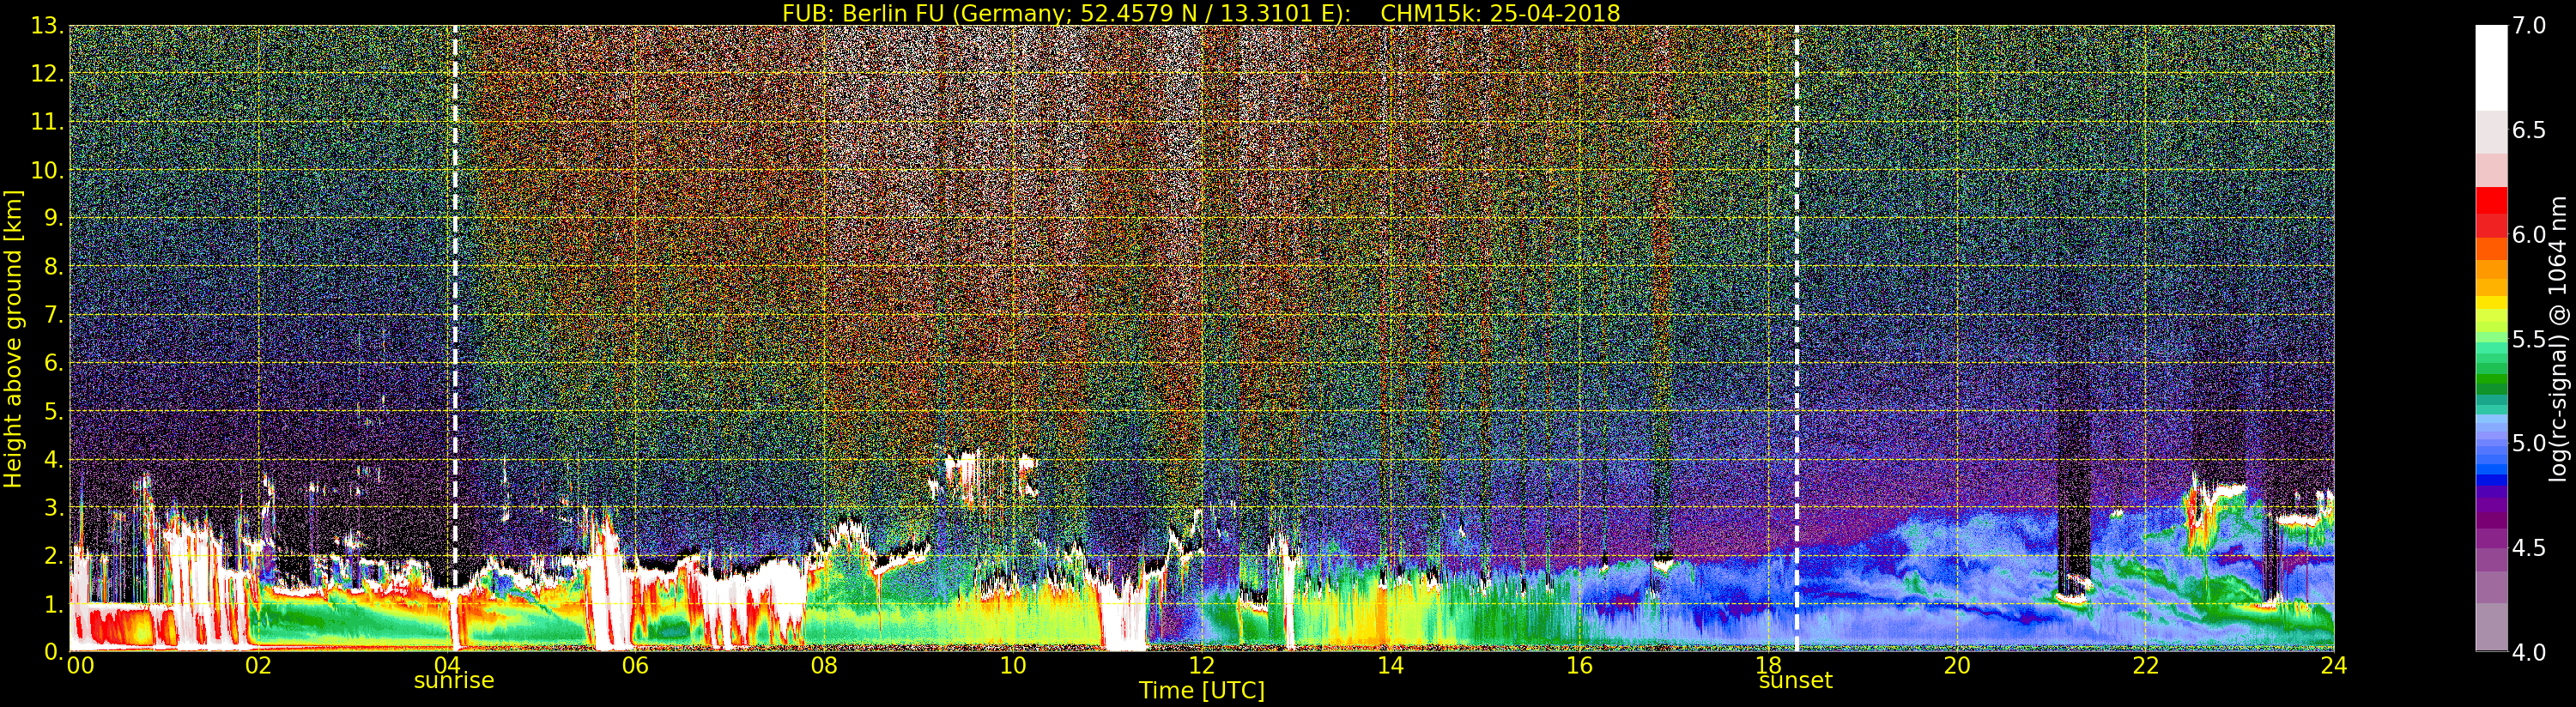Click the time axis tick '00'
This screenshot has width=2576, height=707.
pyautogui.click(x=80, y=665)
